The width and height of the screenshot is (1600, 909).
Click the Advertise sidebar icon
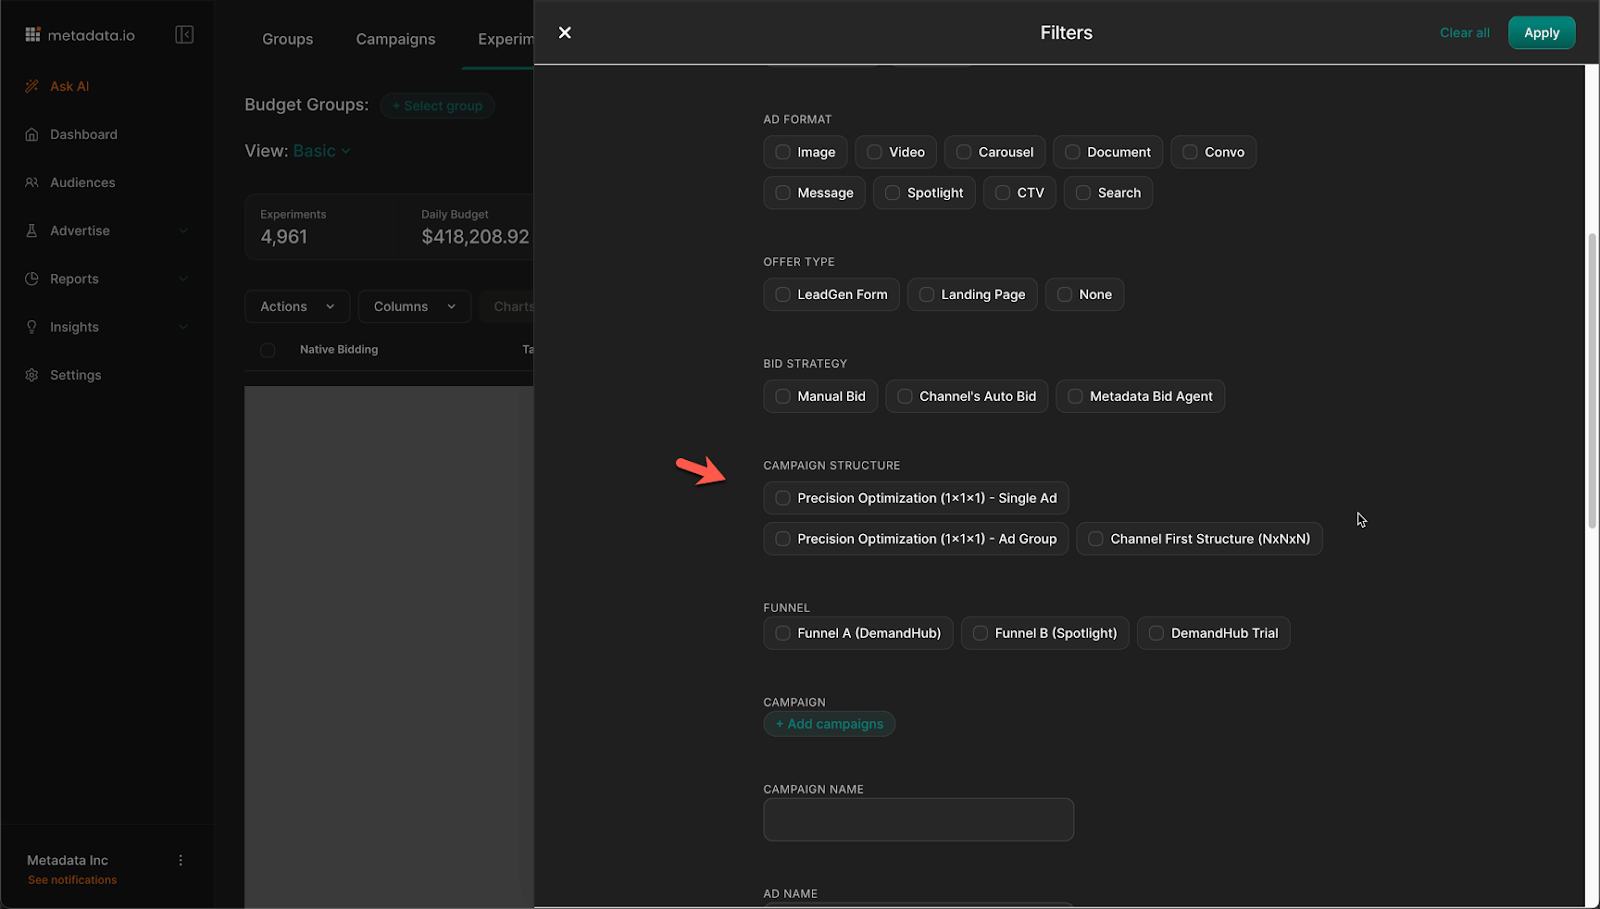pos(31,230)
